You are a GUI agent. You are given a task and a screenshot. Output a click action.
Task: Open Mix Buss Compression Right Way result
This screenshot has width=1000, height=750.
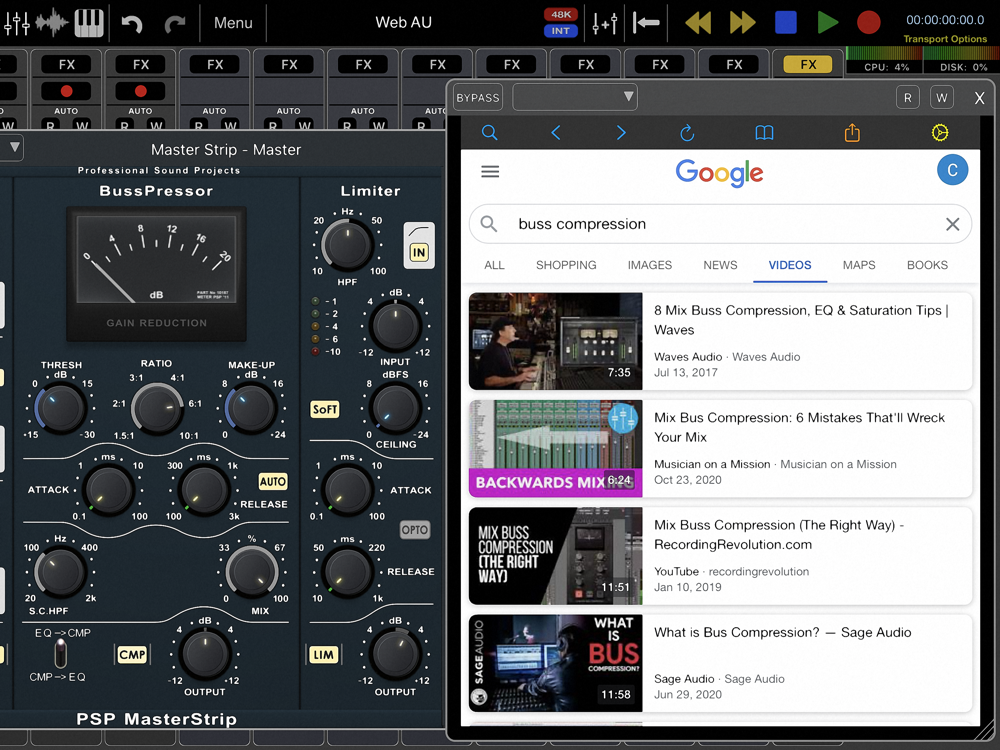720,555
